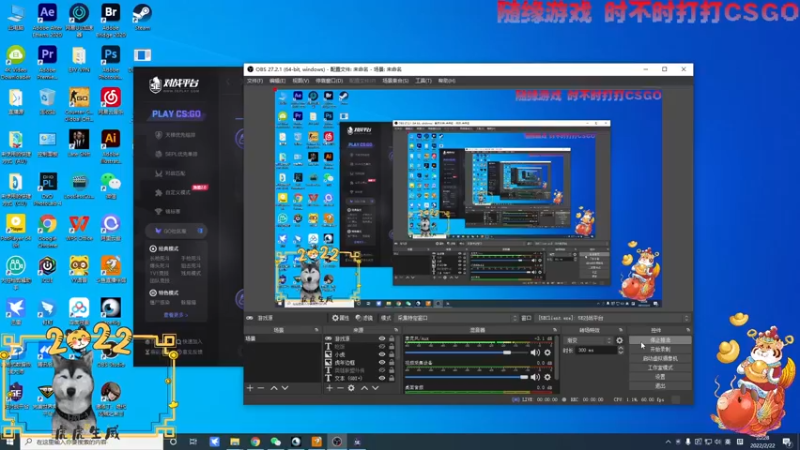Image resolution: width=800 pixels, height=450 pixels.
Task: Open the 场景集合(S) menu in OBS
Action: click(x=395, y=81)
